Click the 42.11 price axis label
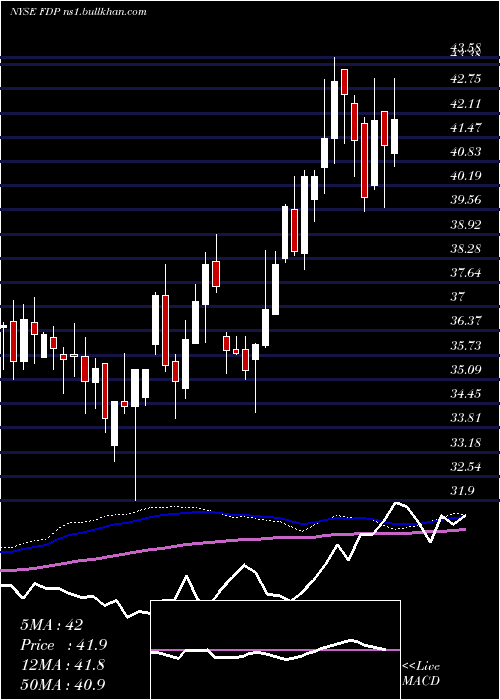The image size is (500, 700). [x=466, y=104]
